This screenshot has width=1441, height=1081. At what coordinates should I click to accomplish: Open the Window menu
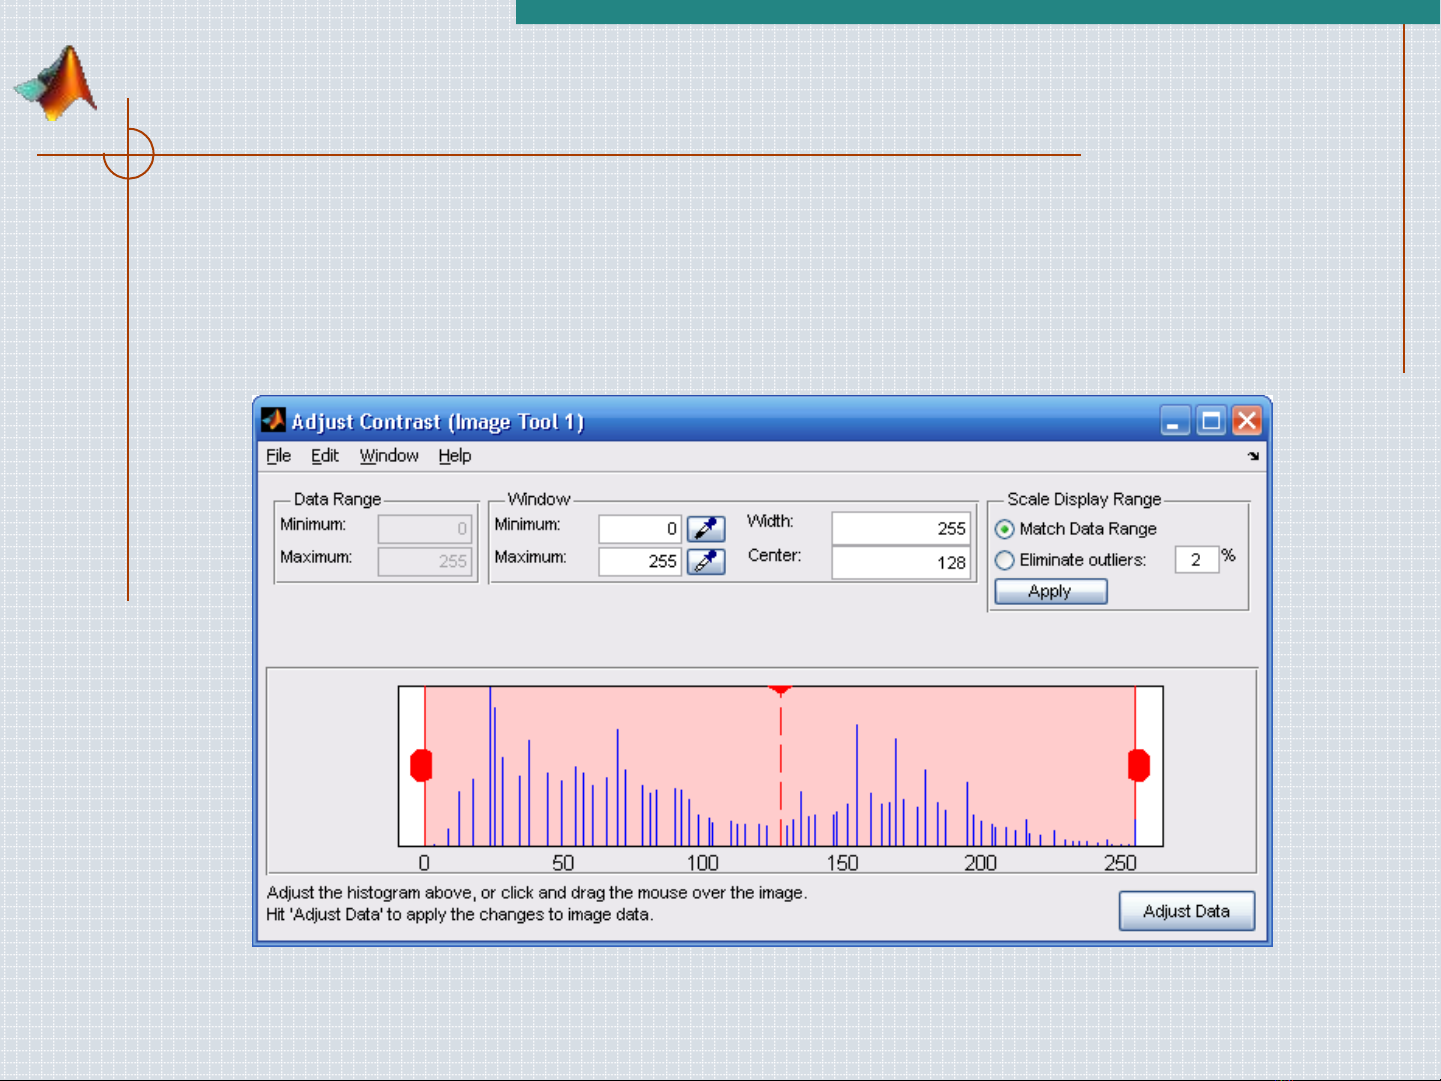coord(389,456)
